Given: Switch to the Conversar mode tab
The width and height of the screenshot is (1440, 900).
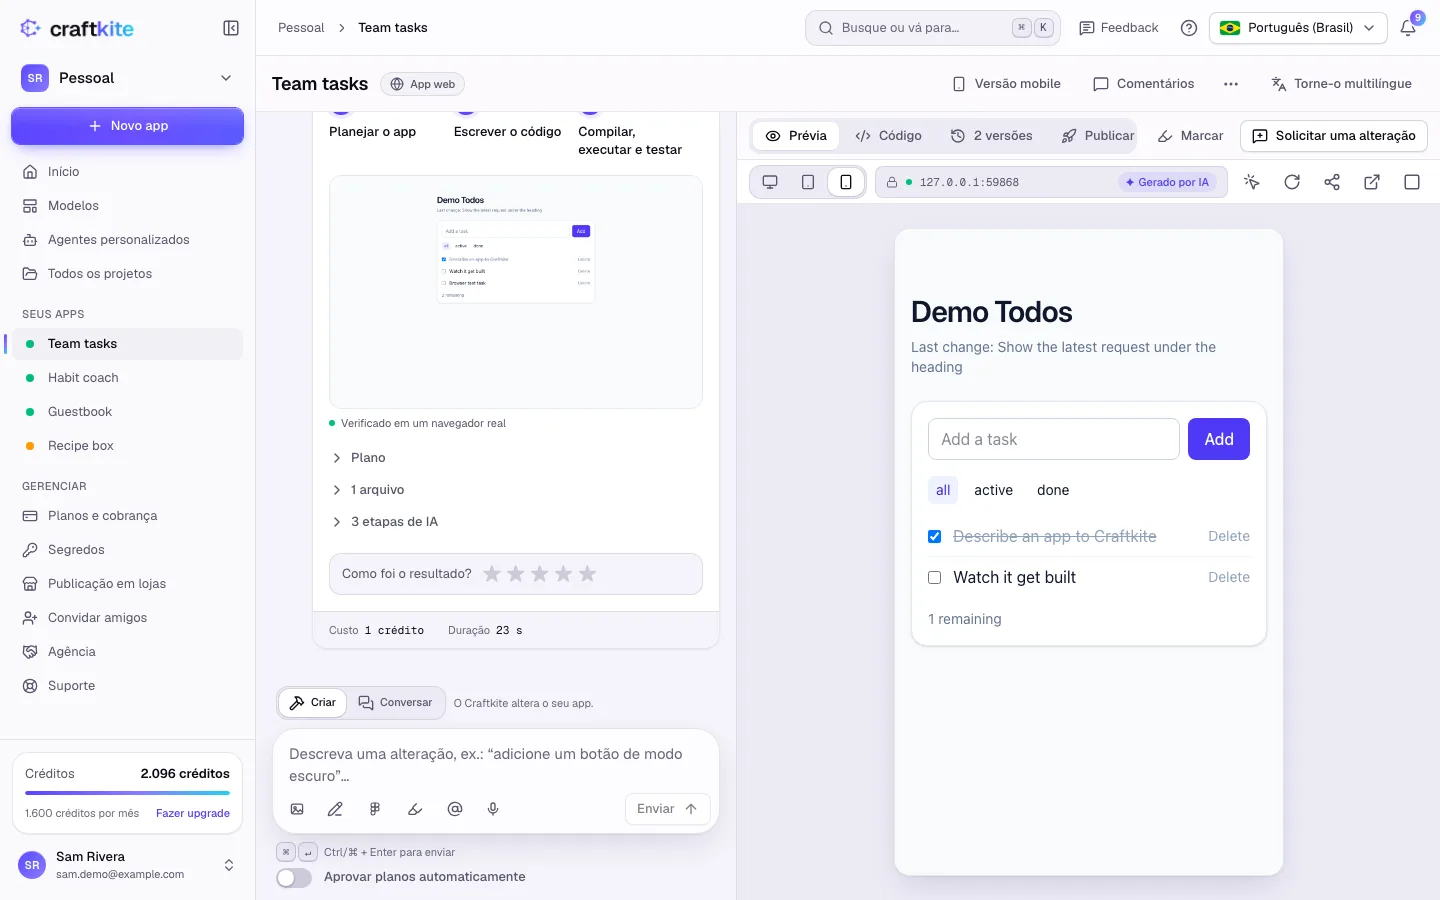Looking at the screenshot, I should point(396,703).
